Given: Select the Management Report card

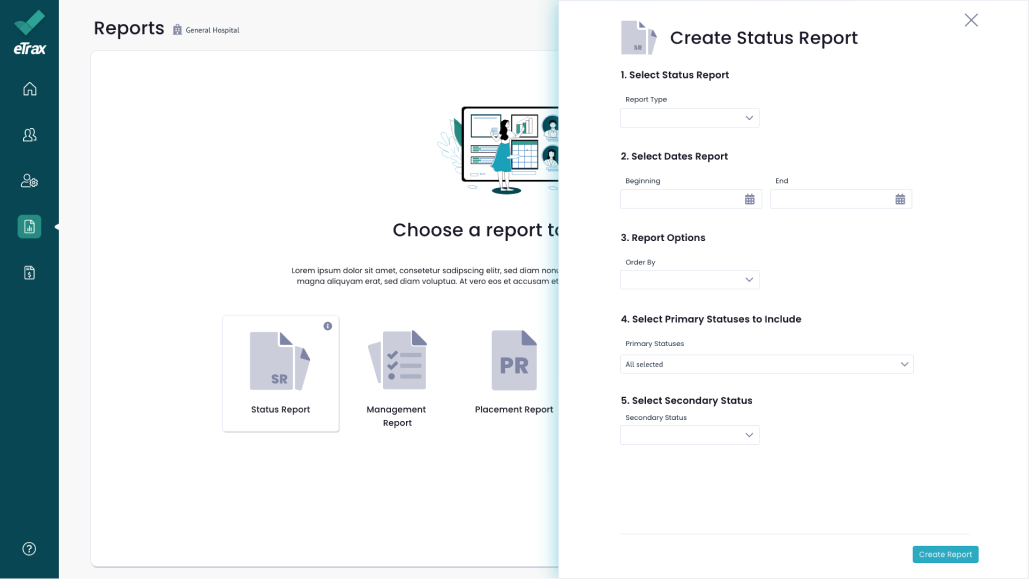Looking at the screenshot, I should [397, 374].
